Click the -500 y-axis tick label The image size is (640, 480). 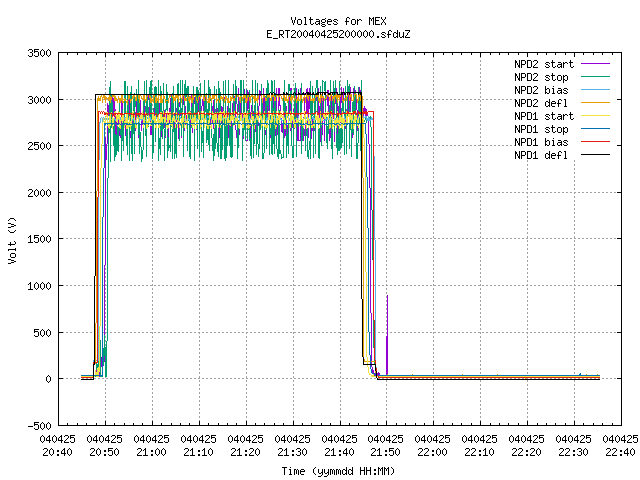(x=40, y=426)
